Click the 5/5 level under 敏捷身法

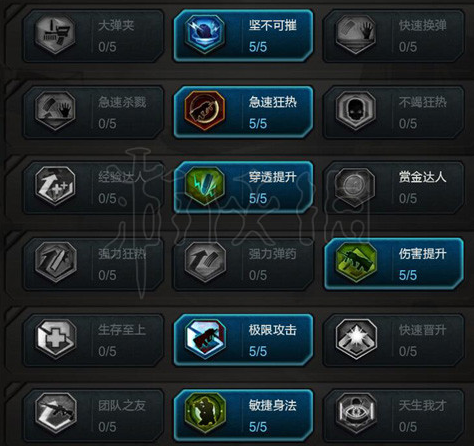[x=258, y=427]
